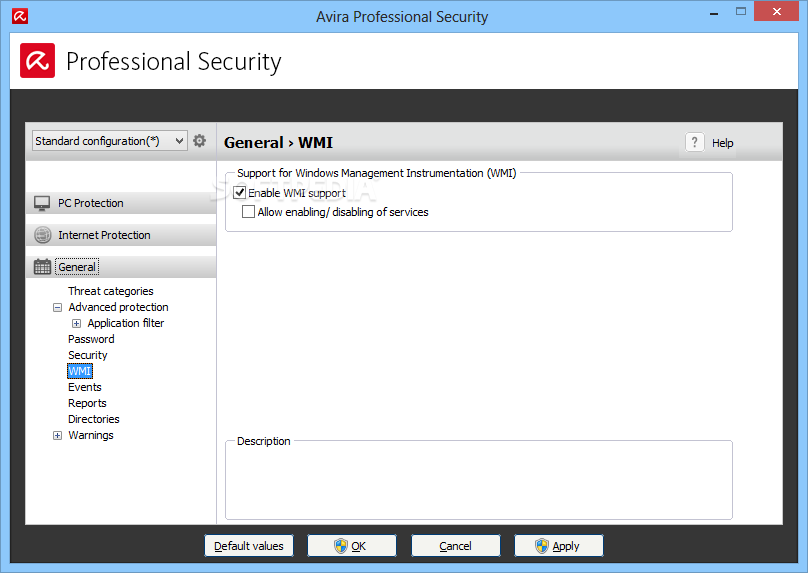Screen dimensions: 808x573
Task: Open the Standard configuration dropdown
Action: point(109,141)
